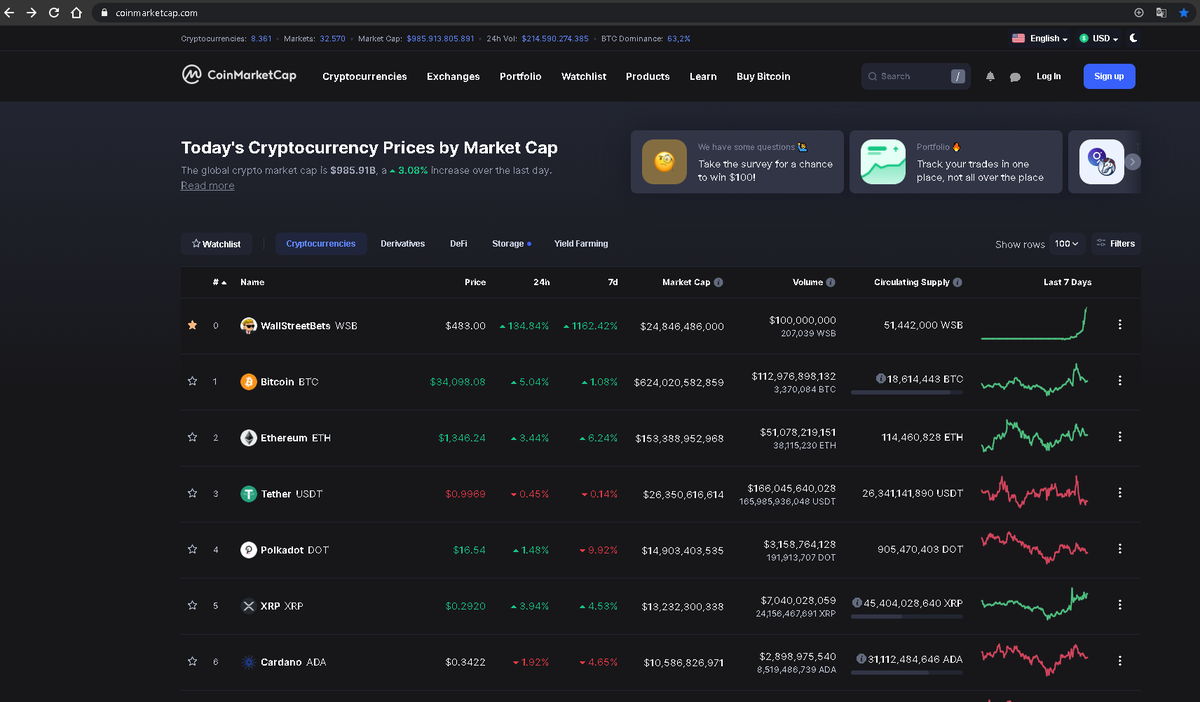Toggle dark mode moon icon
Image resolution: width=1200 pixels, height=702 pixels.
(x=1133, y=38)
